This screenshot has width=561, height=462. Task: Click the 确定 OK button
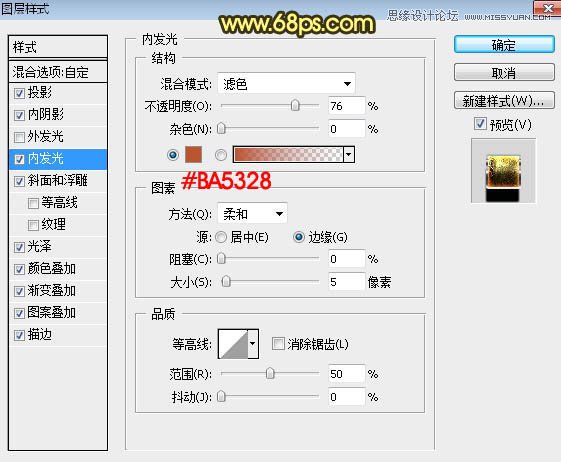pos(504,45)
